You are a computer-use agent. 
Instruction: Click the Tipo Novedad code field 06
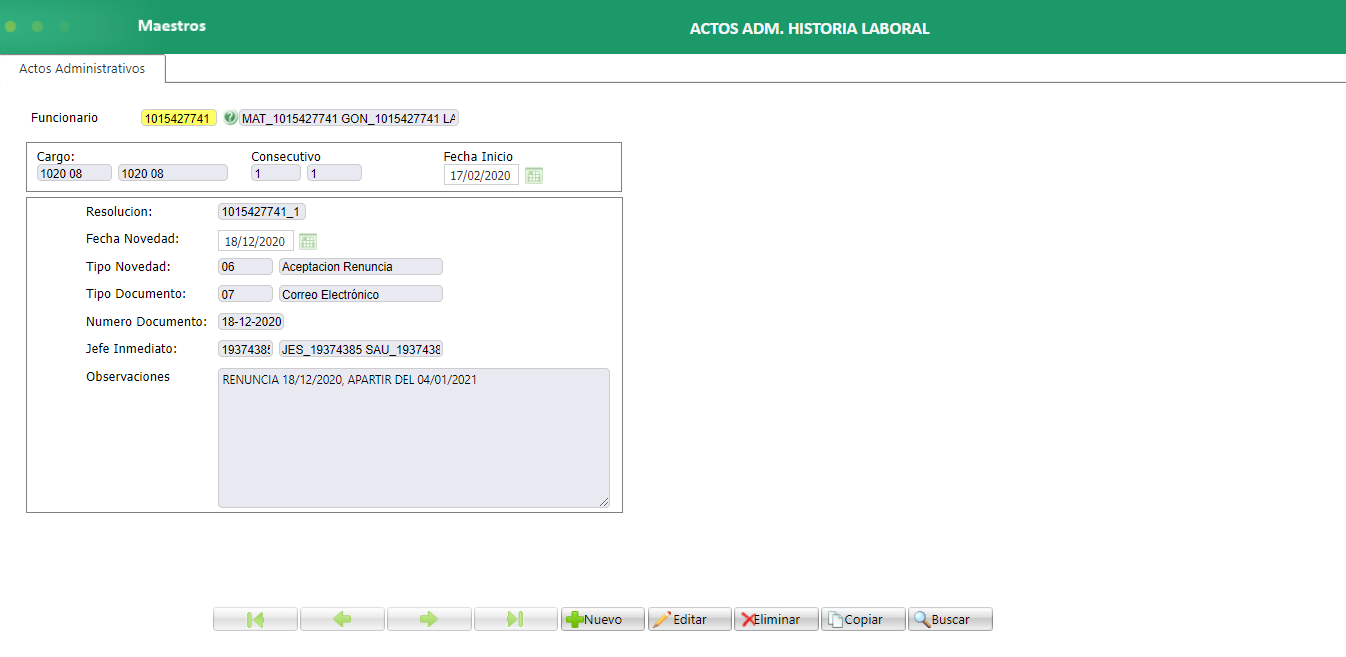(245, 267)
